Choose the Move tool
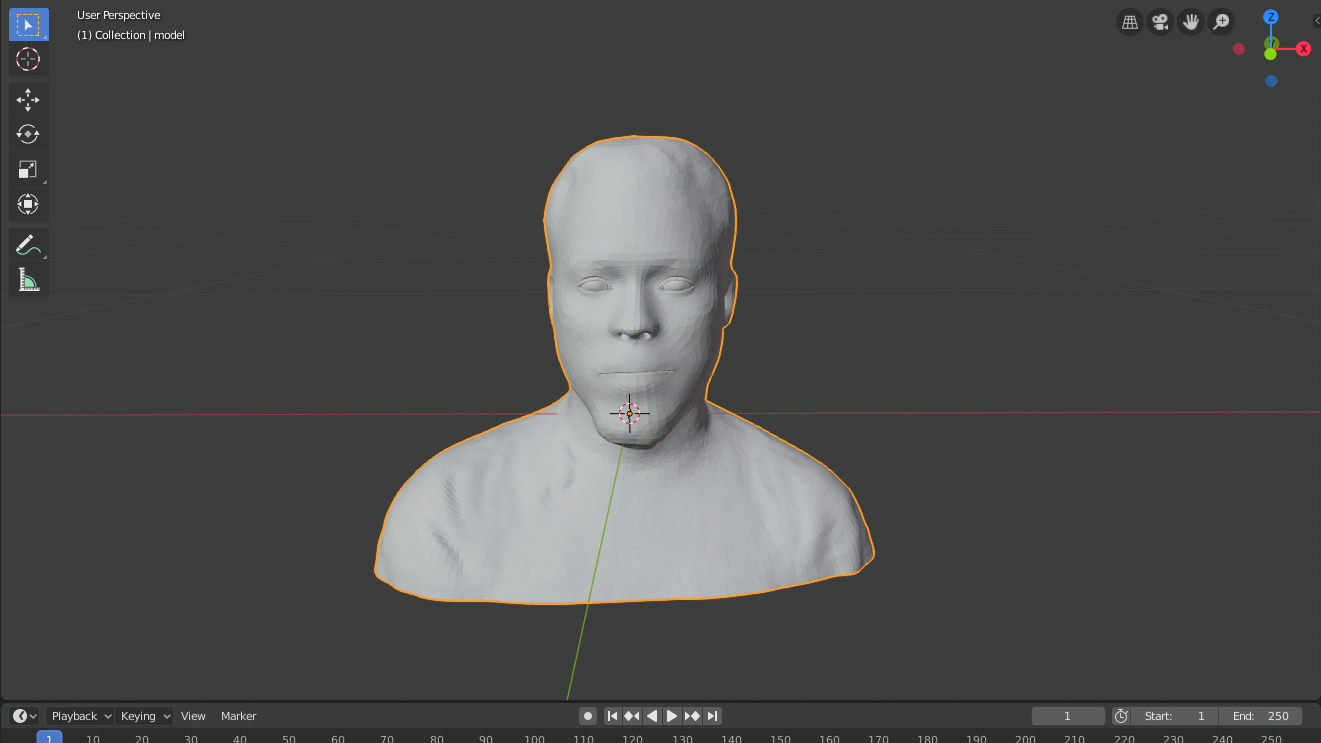 click(28, 99)
